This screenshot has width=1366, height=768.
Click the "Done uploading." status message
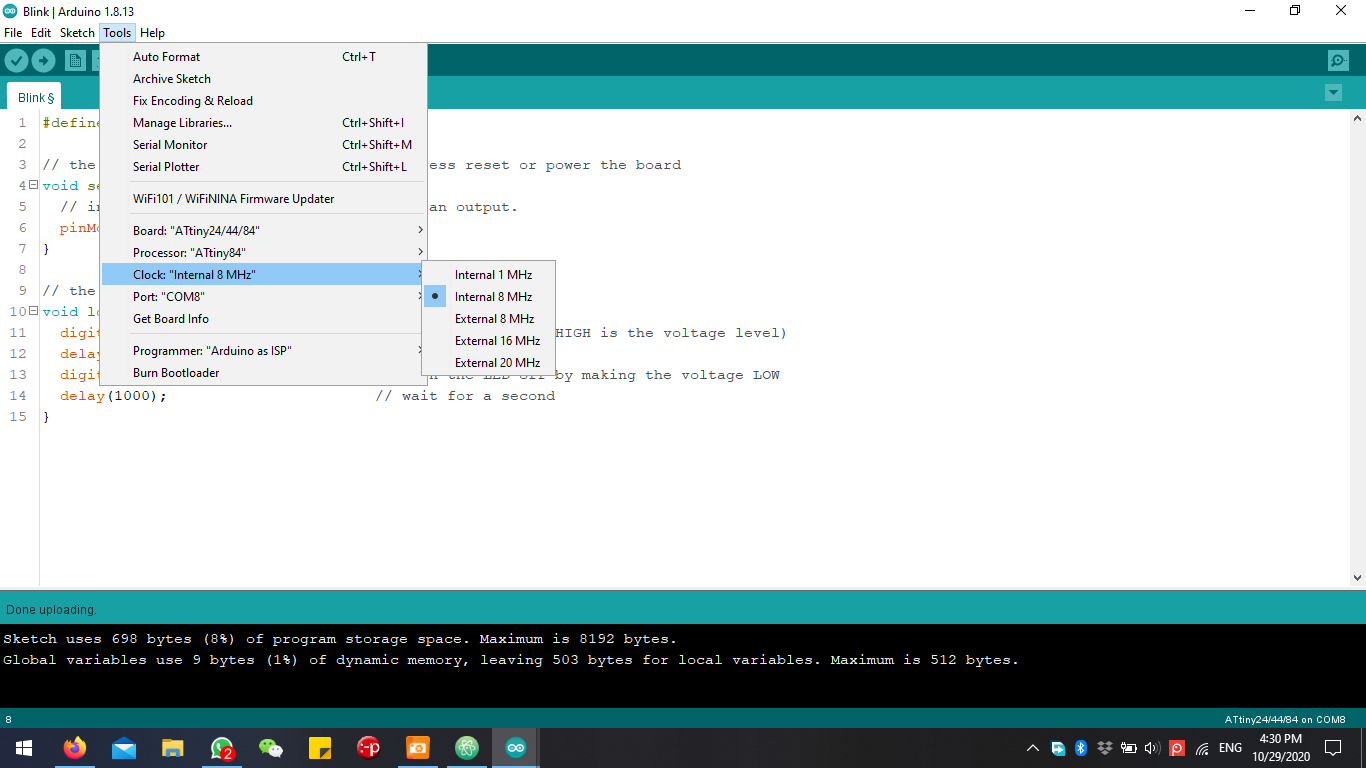[x=51, y=609]
